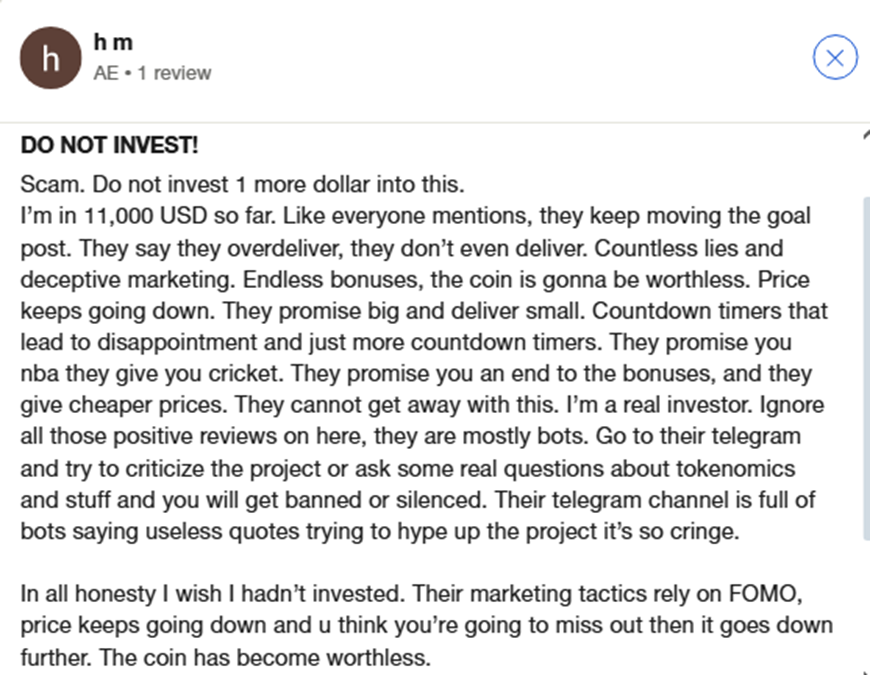Image resolution: width=870 pixels, height=675 pixels.
Task: Click the bold "DO NOT INVEST!" review title
Action: pyautogui.click(x=109, y=145)
